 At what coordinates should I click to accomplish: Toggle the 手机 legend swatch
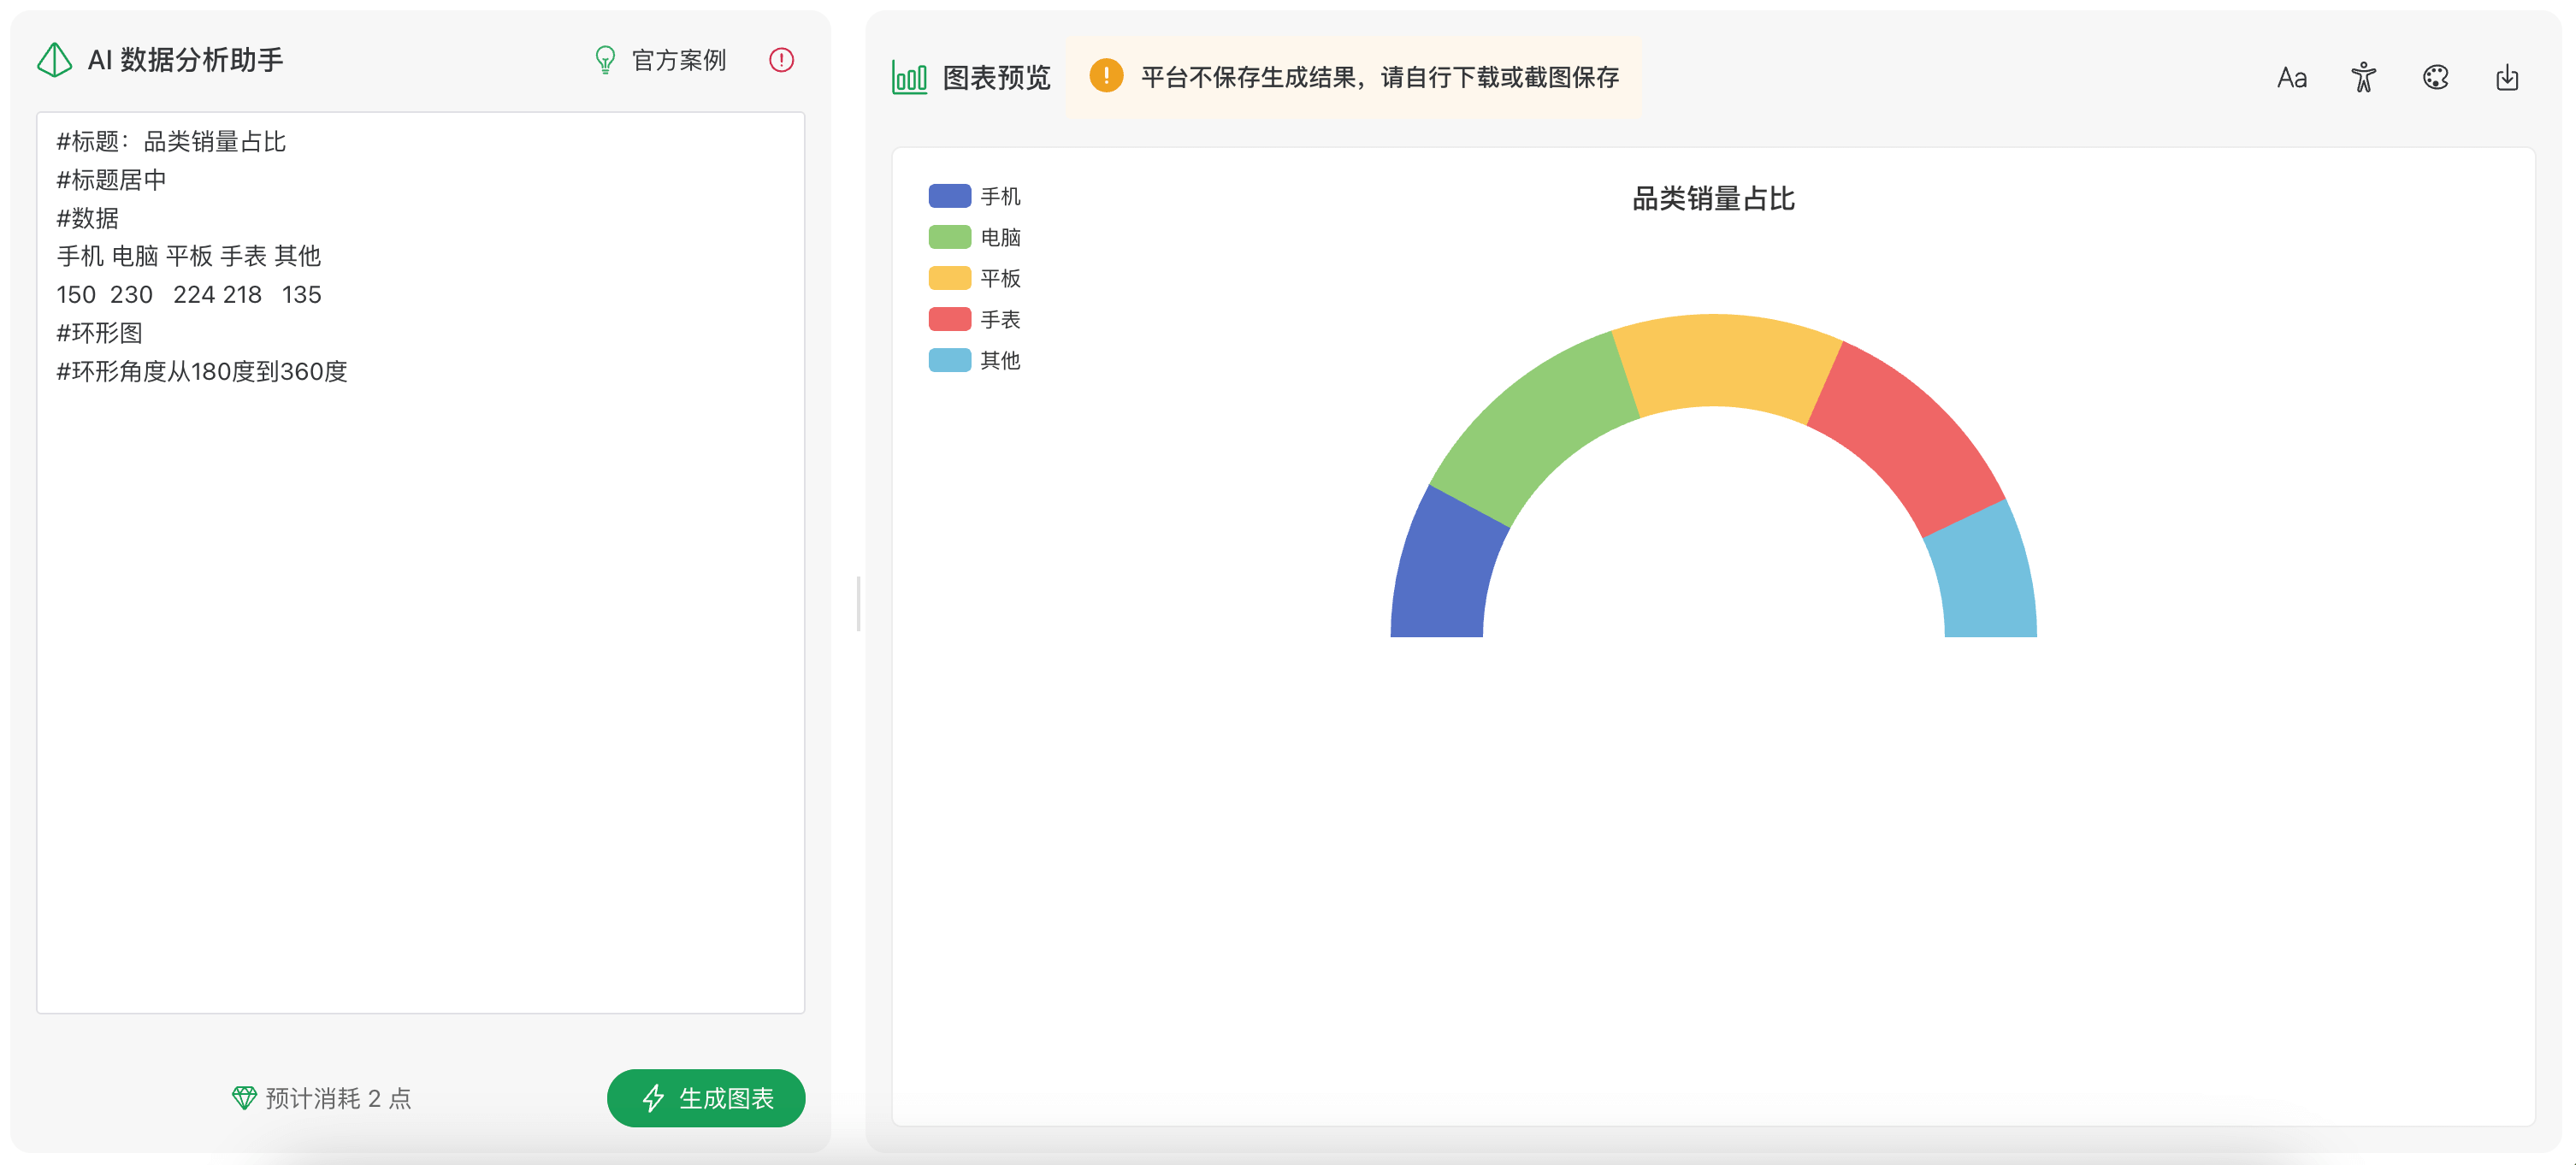tap(949, 196)
